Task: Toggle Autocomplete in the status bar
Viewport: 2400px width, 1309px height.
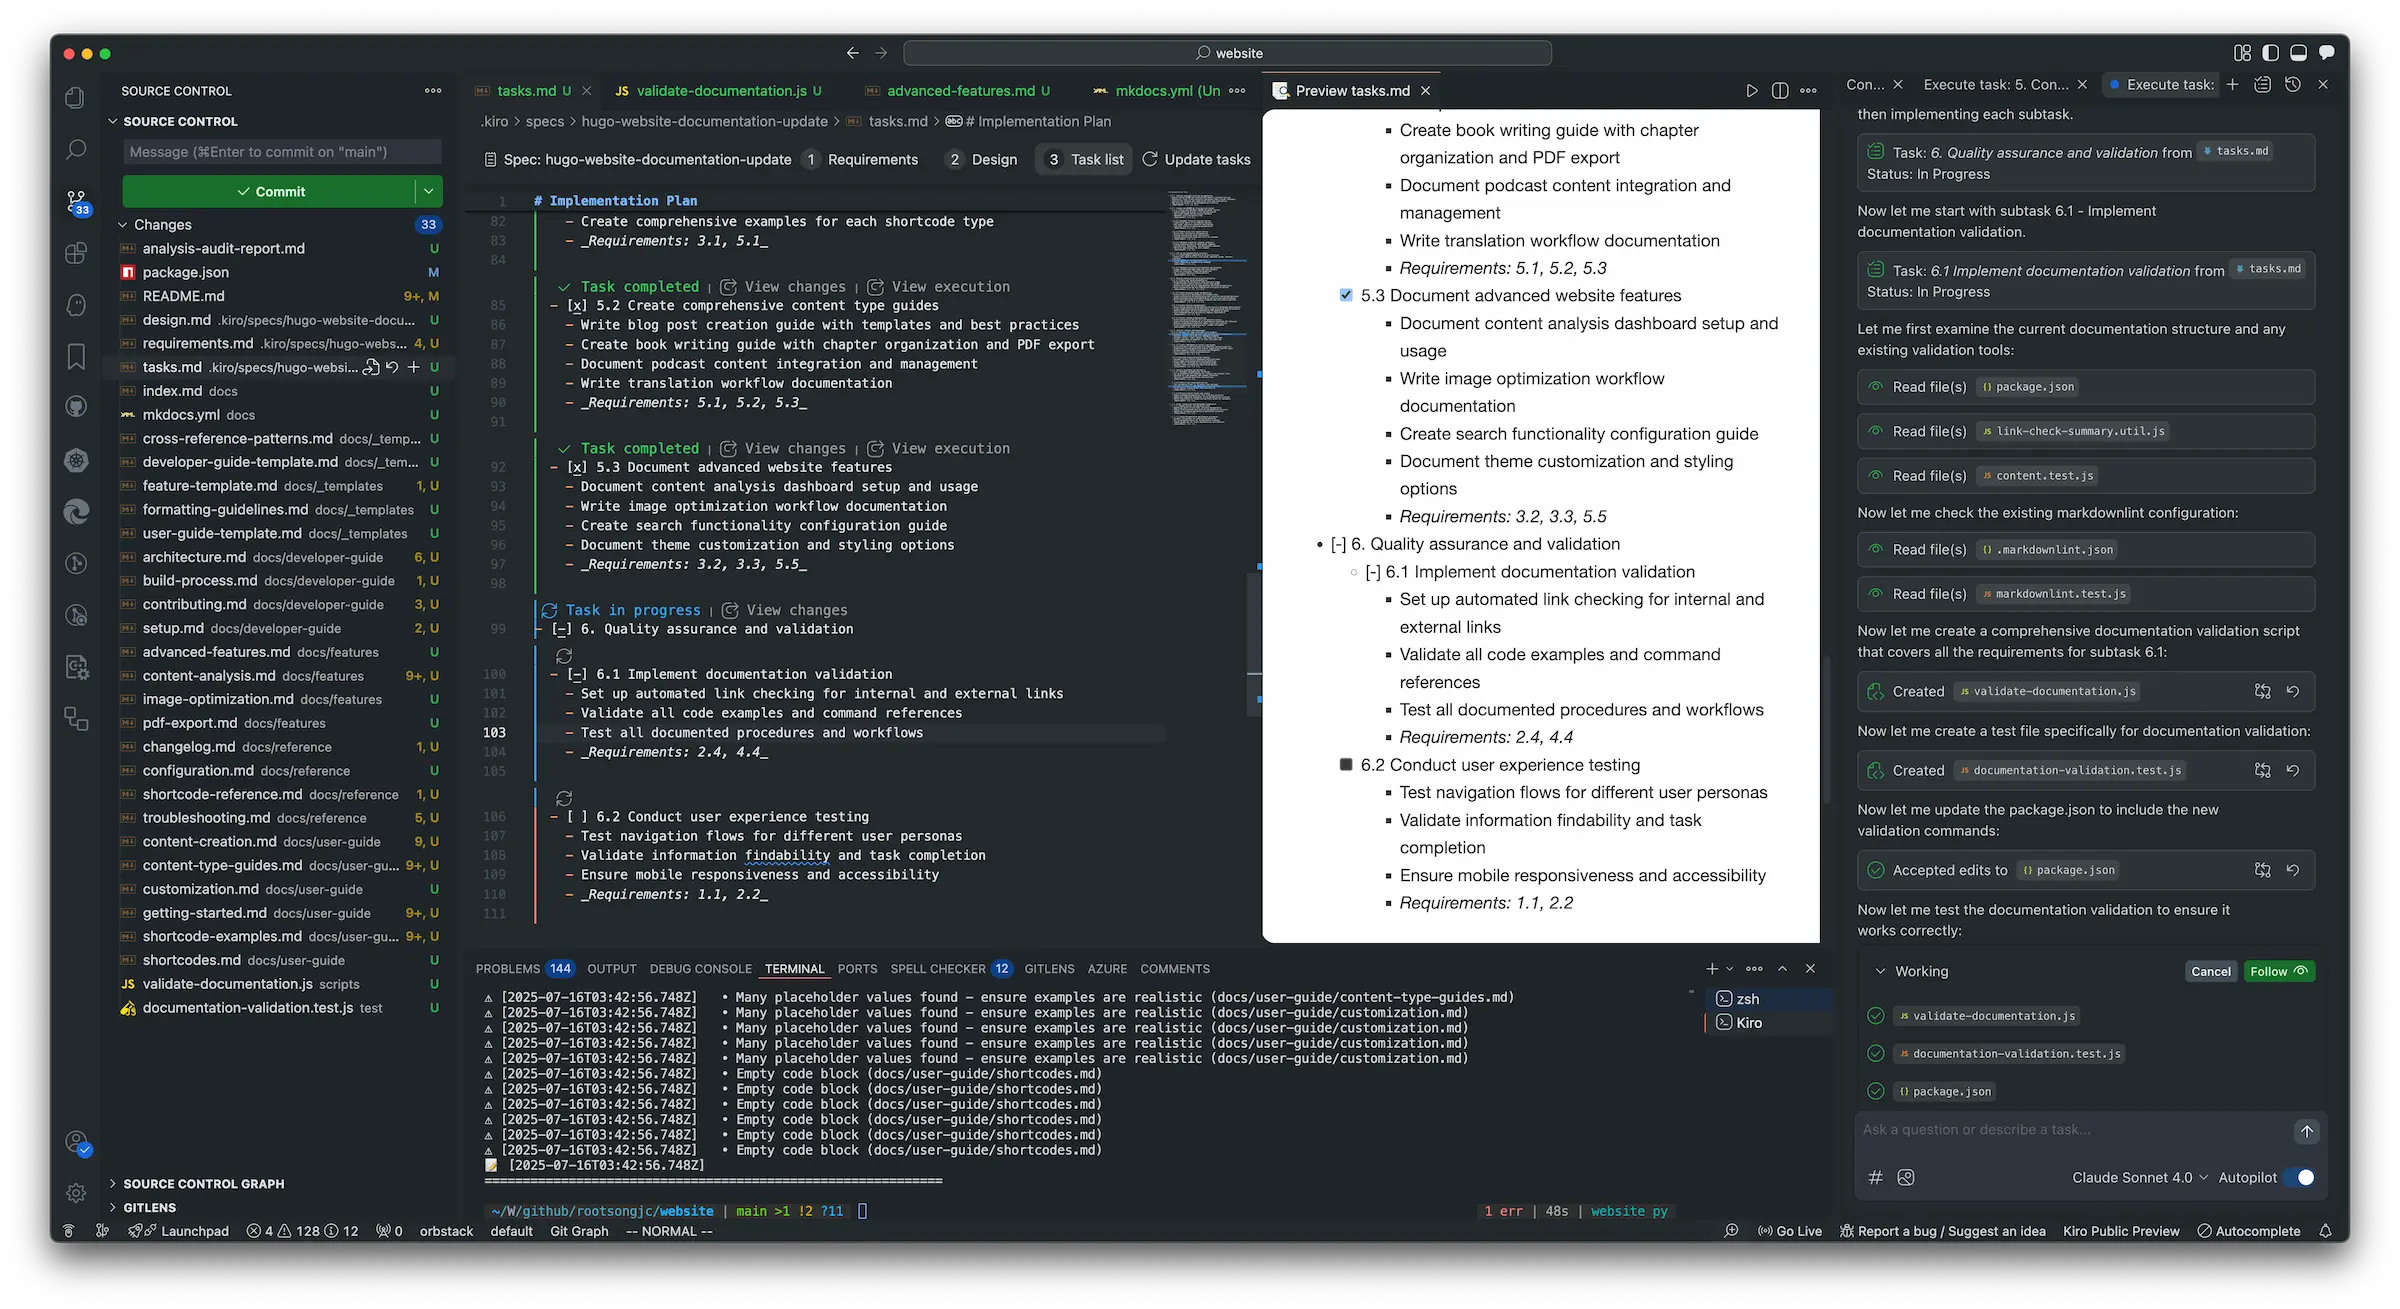Action: [2248, 1231]
